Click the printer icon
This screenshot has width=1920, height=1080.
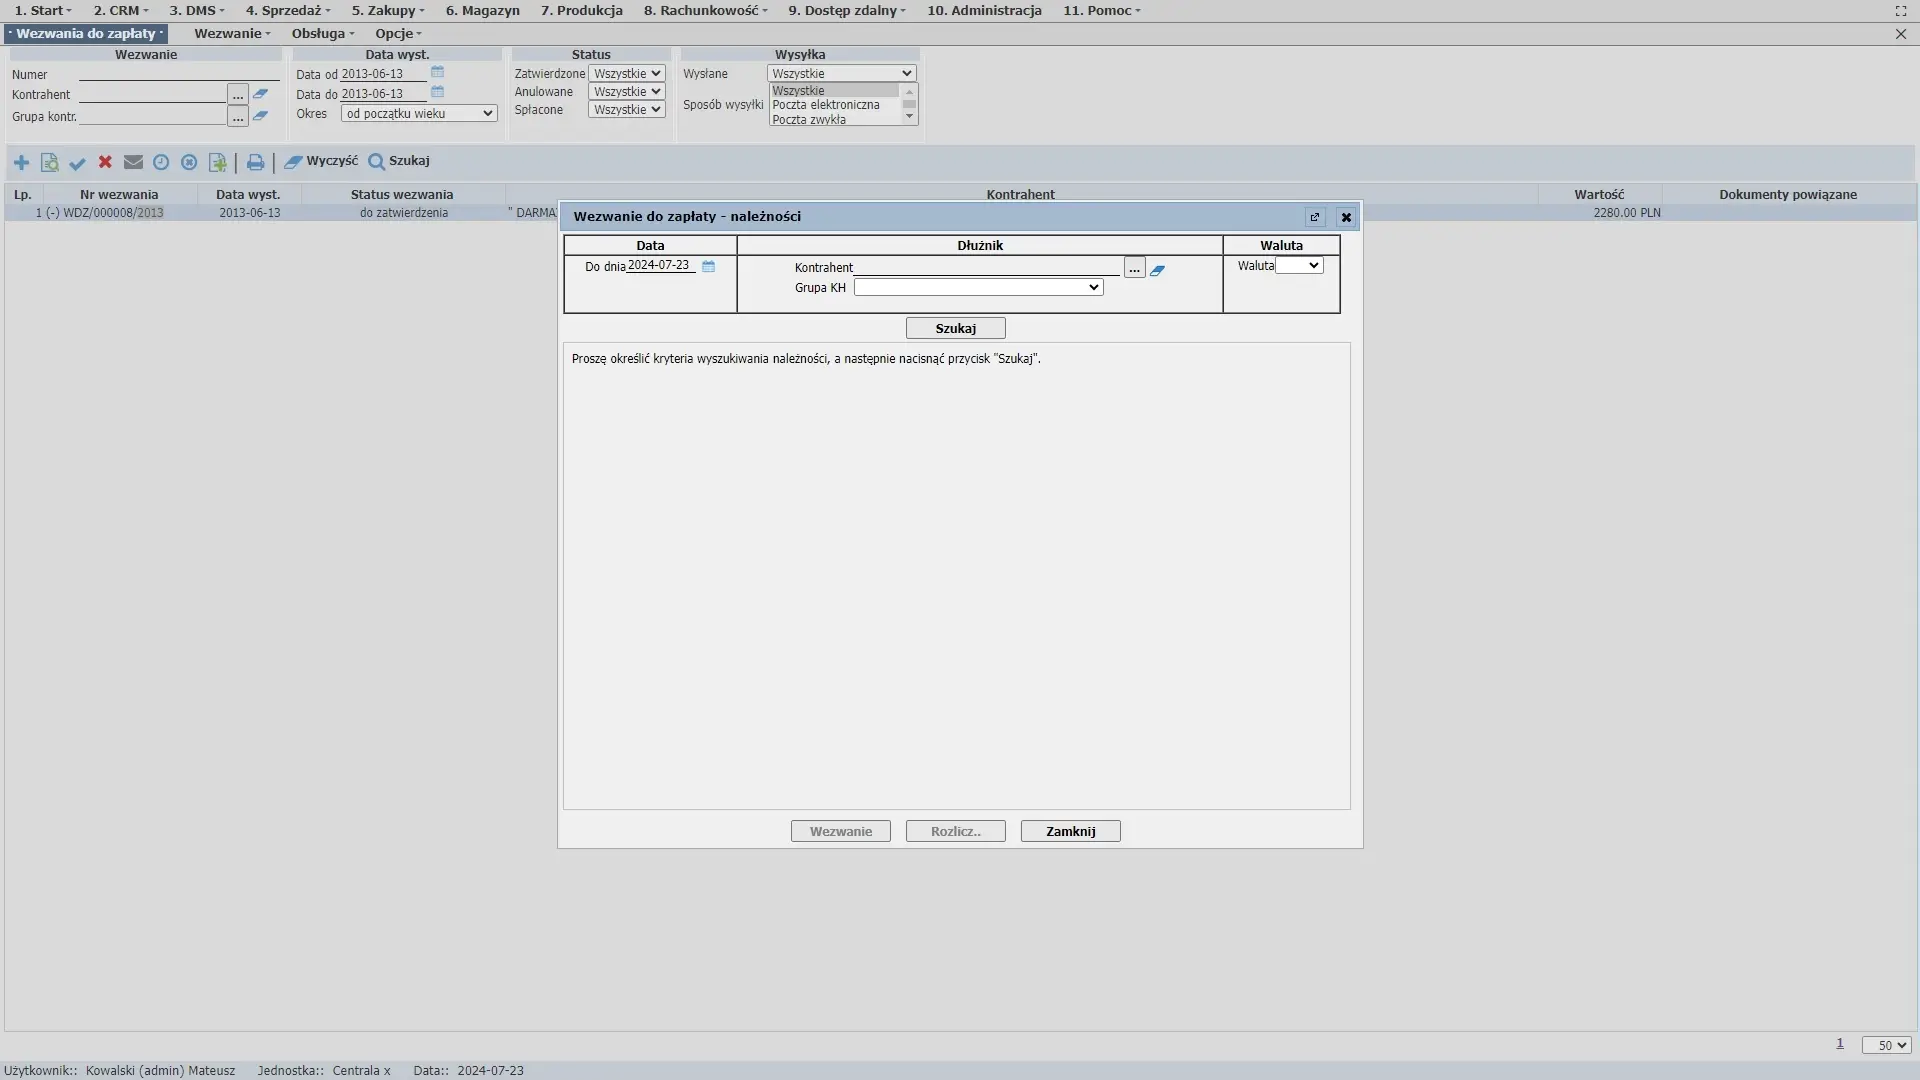point(255,162)
